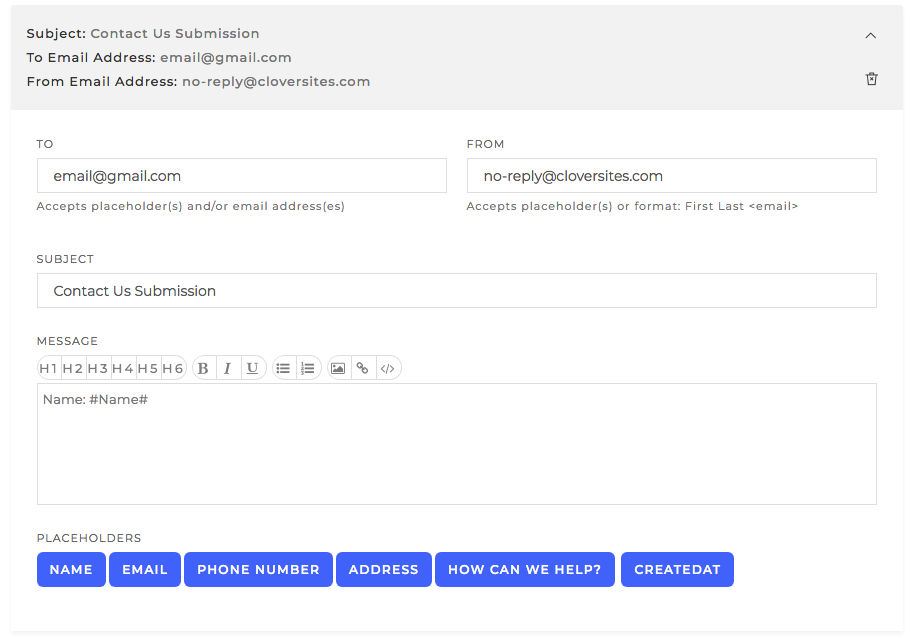
Task: Toggle italic text formatting
Action: [228, 367]
